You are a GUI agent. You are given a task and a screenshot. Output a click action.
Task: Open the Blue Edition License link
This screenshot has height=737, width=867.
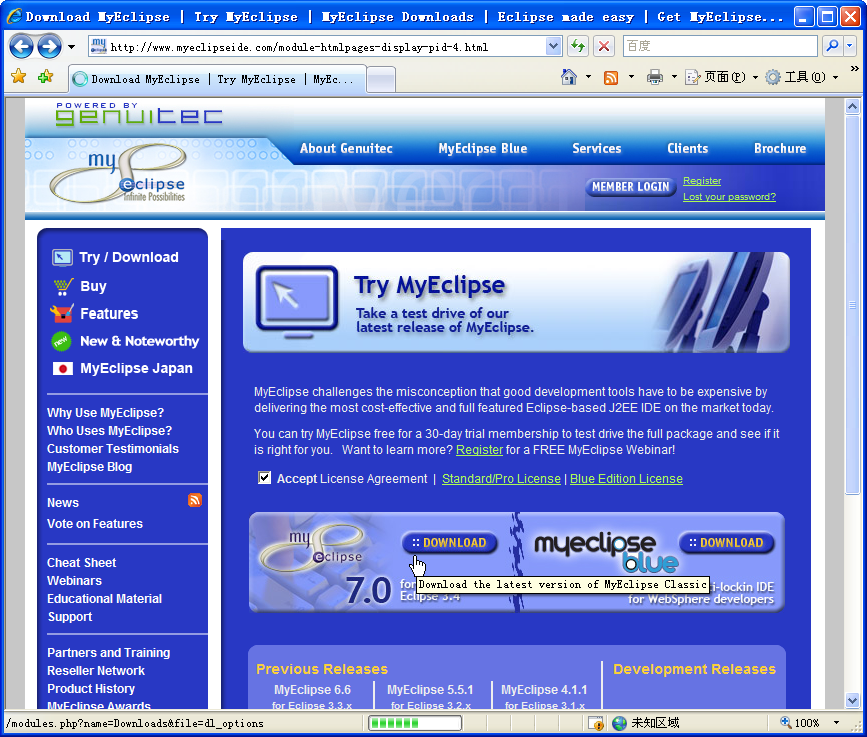(x=626, y=479)
